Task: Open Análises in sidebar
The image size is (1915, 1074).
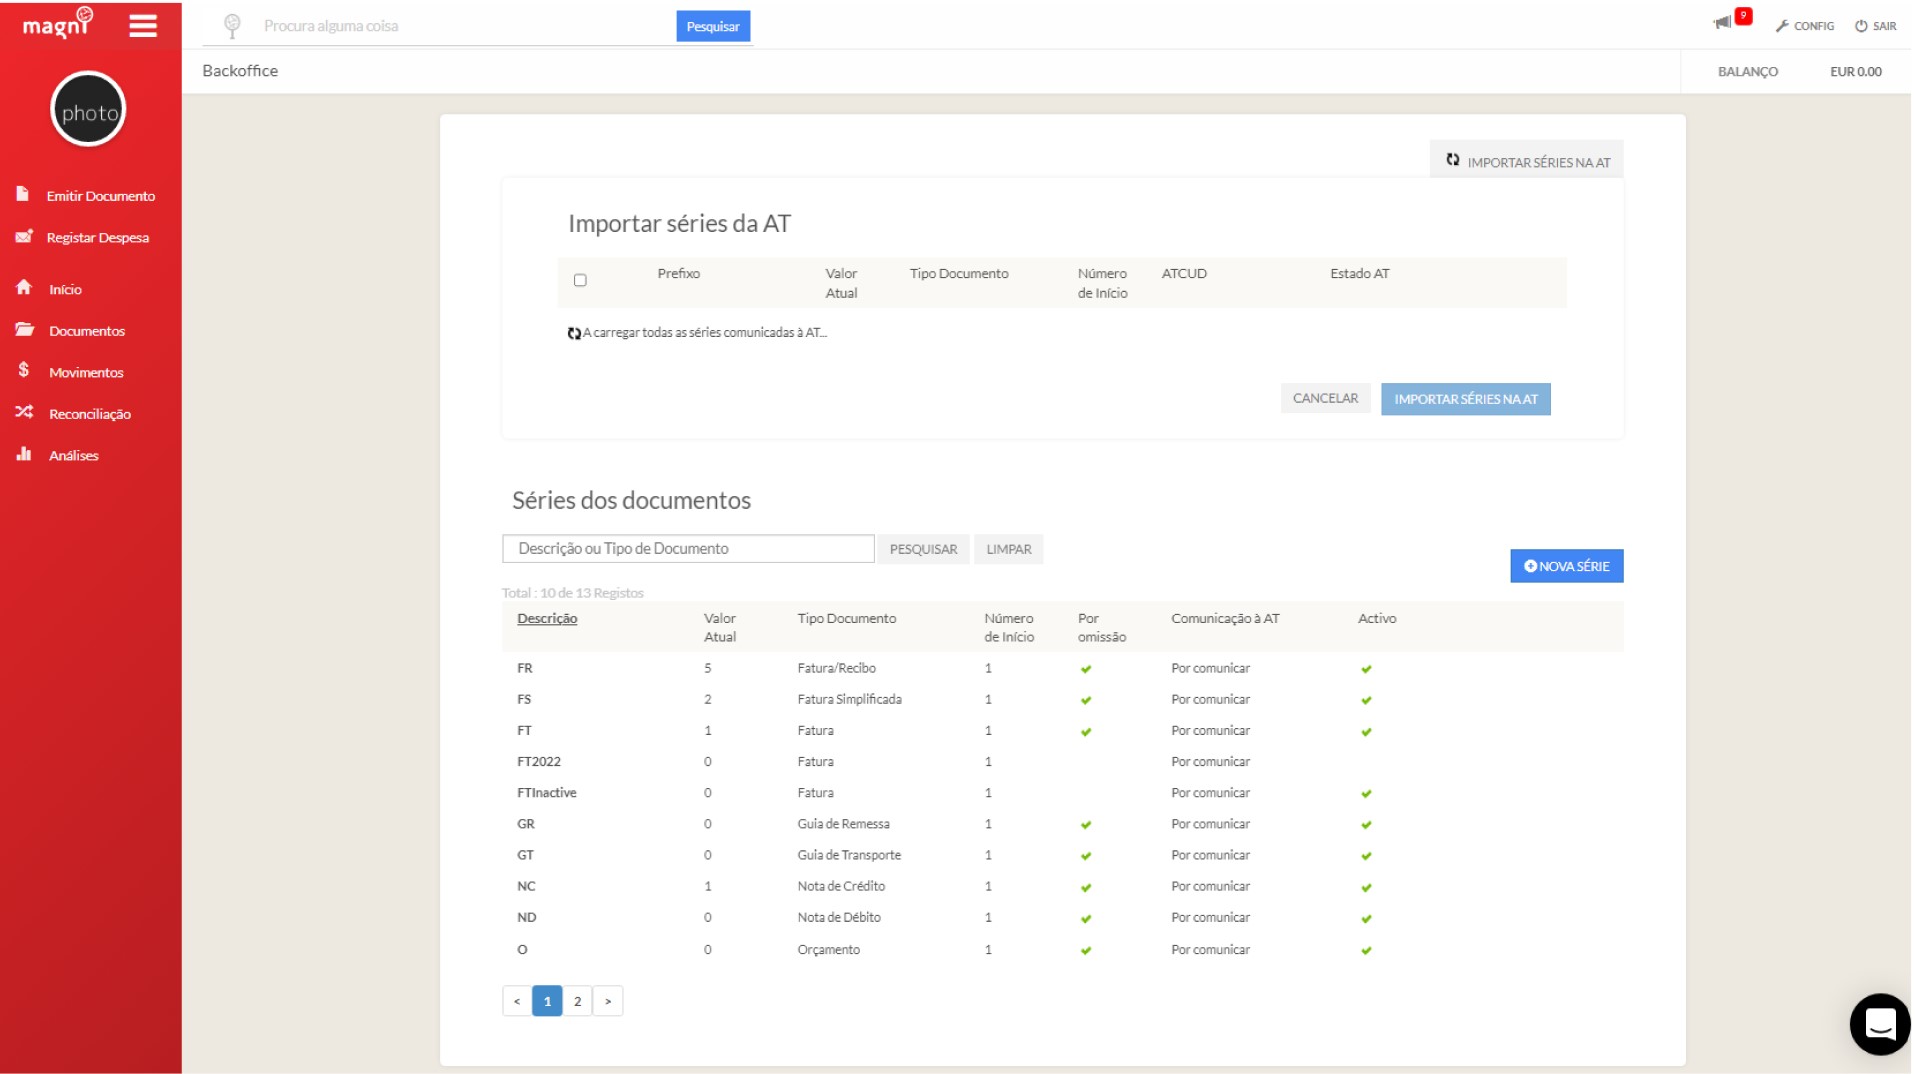Action: point(57,455)
